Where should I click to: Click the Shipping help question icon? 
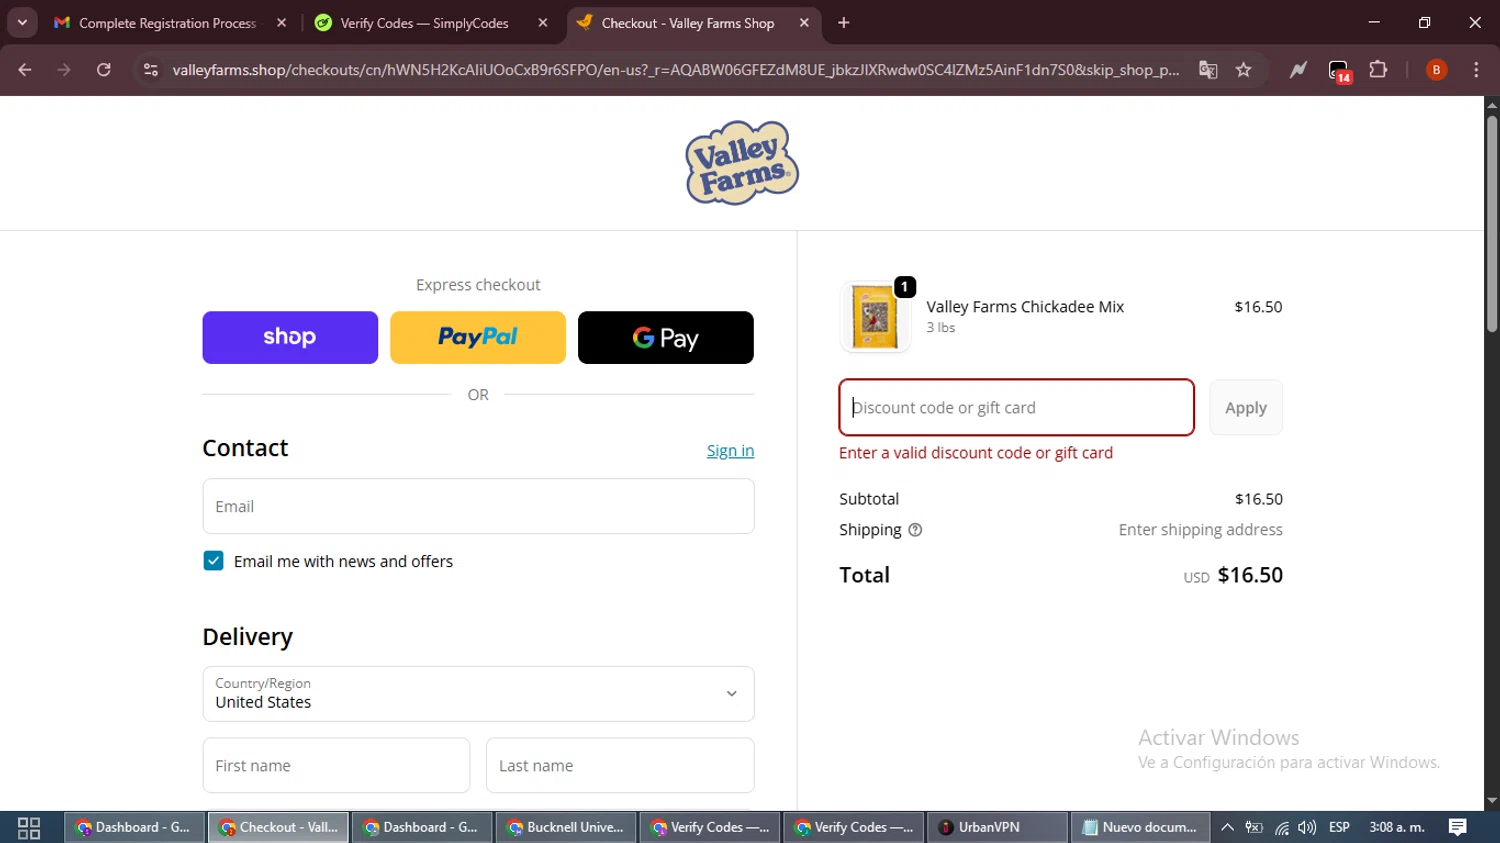pyautogui.click(x=915, y=530)
